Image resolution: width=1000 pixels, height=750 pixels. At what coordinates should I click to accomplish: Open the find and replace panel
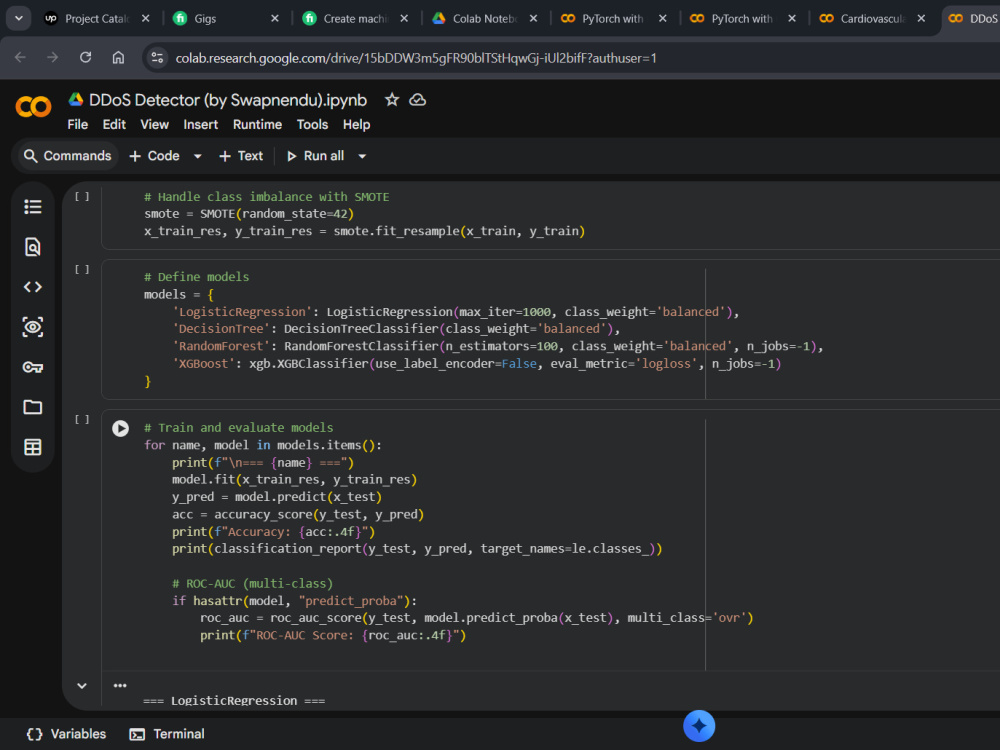click(33, 247)
